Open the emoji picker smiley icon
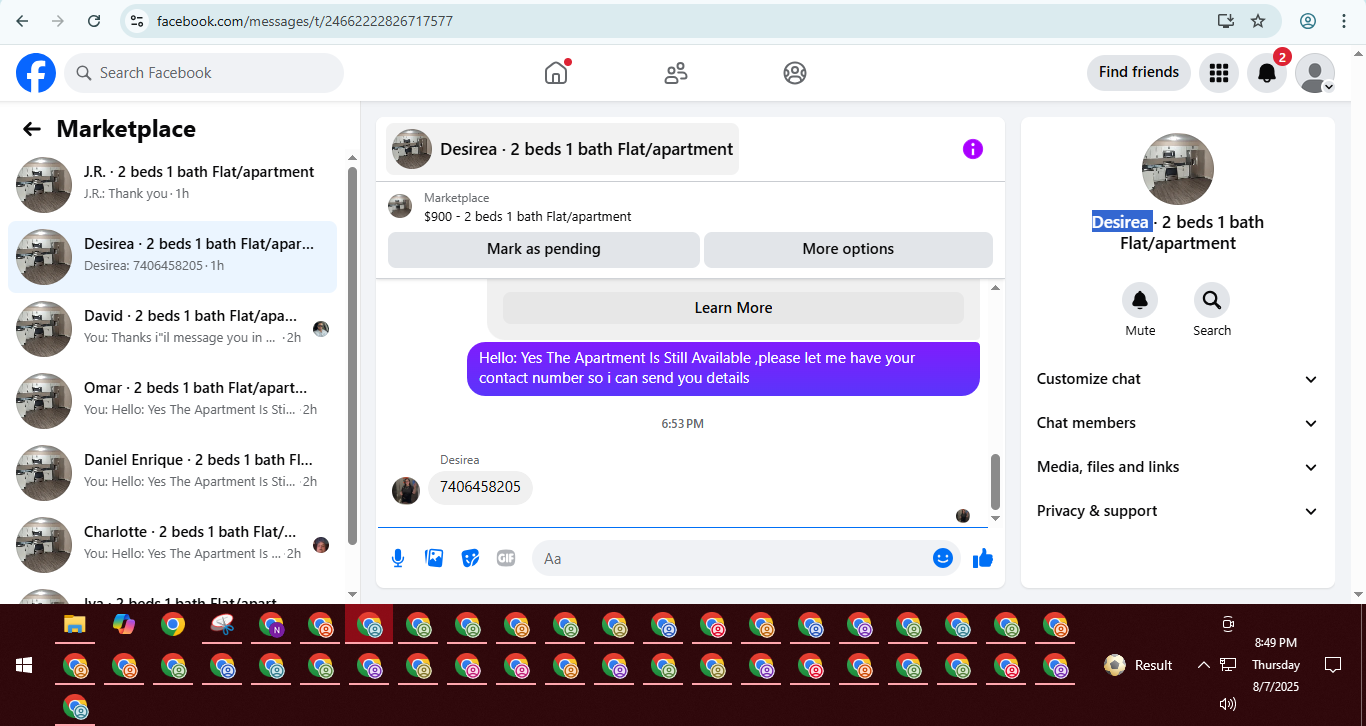 (943, 558)
